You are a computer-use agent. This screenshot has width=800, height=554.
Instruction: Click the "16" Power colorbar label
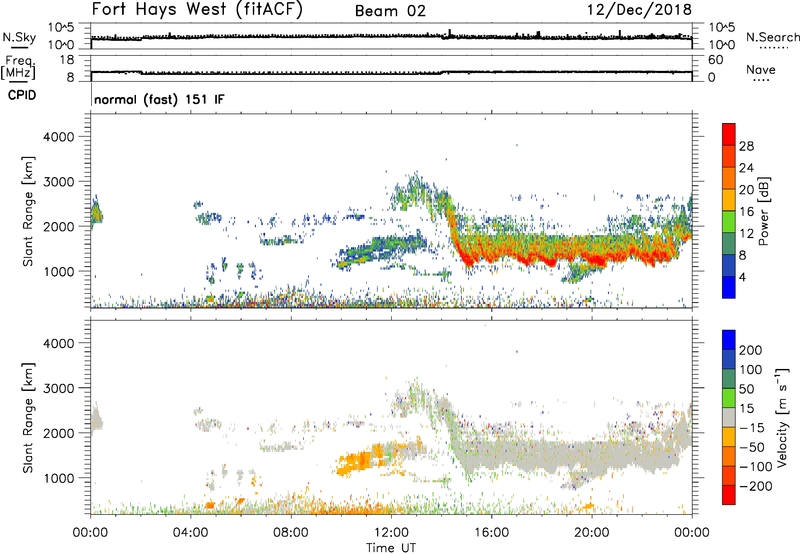click(x=746, y=212)
